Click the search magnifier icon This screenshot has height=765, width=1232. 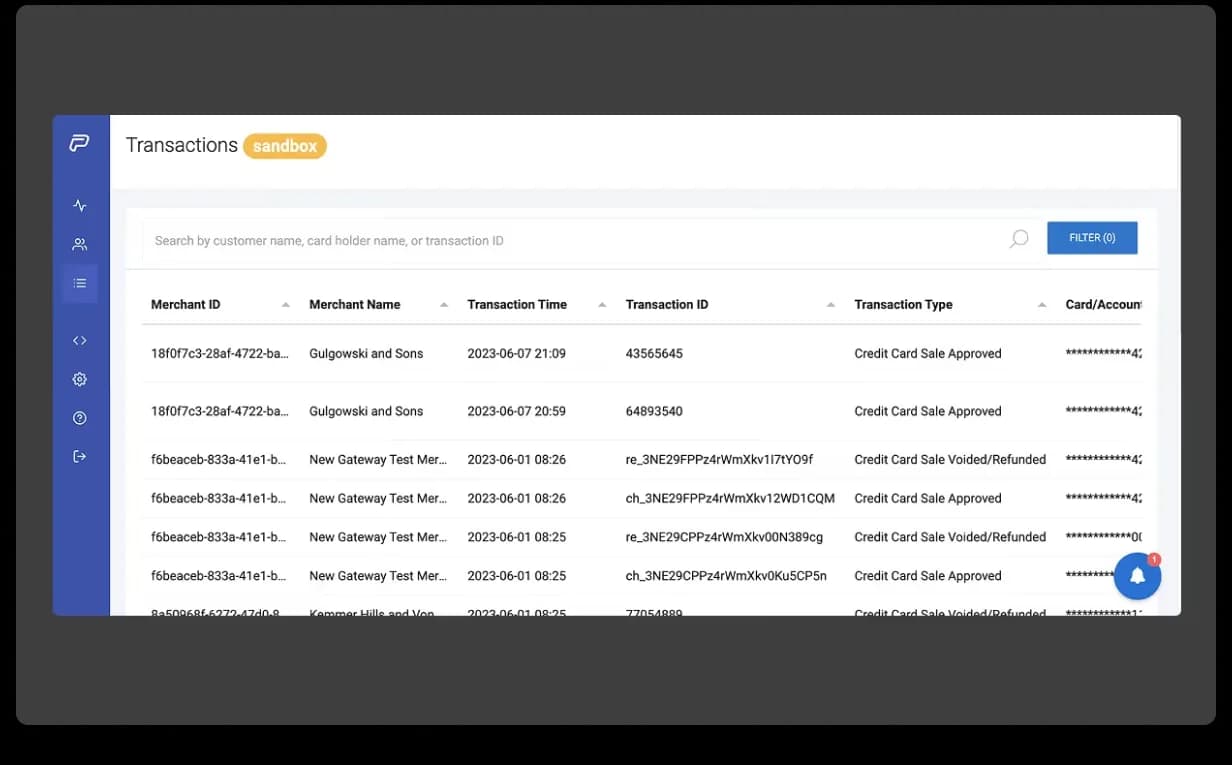click(x=1018, y=239)
